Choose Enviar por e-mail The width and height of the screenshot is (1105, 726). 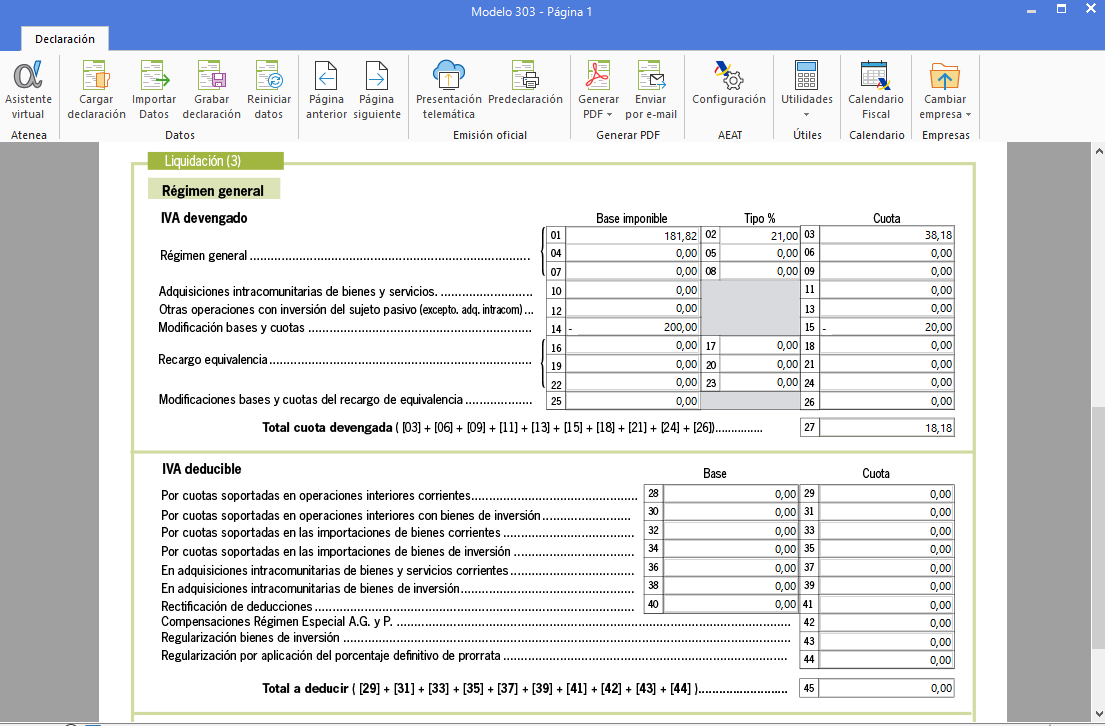coord(650,90)
